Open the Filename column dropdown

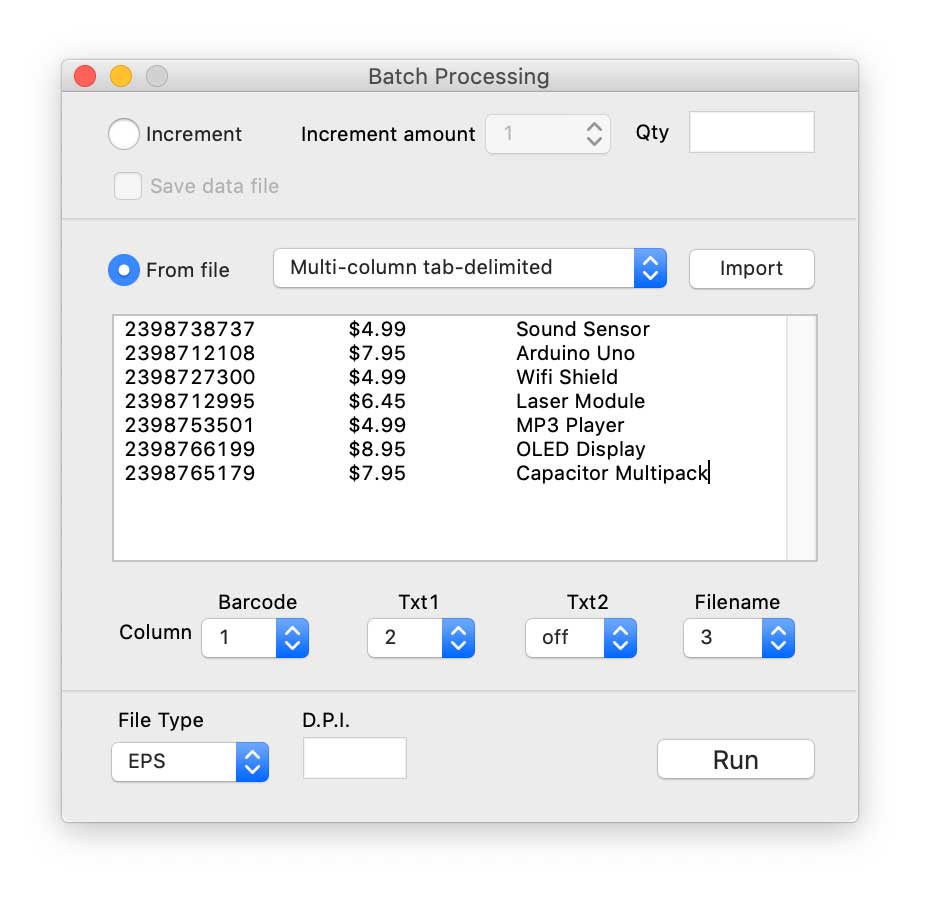(739, 638)
